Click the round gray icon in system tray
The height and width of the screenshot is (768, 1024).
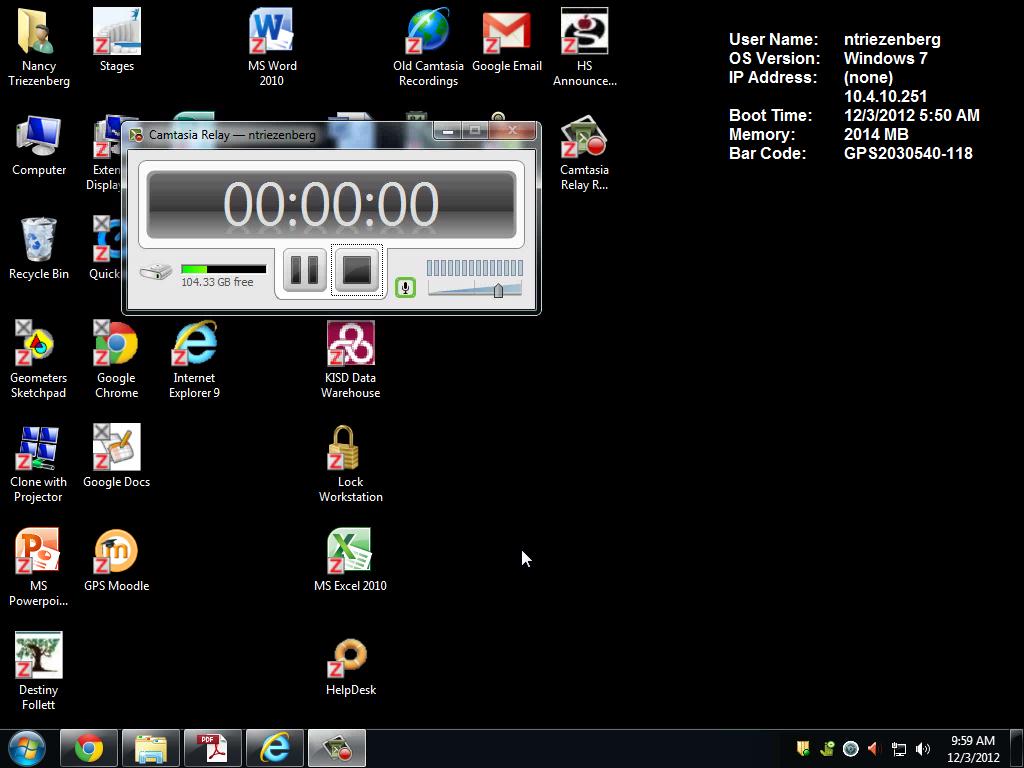point(850,748)
